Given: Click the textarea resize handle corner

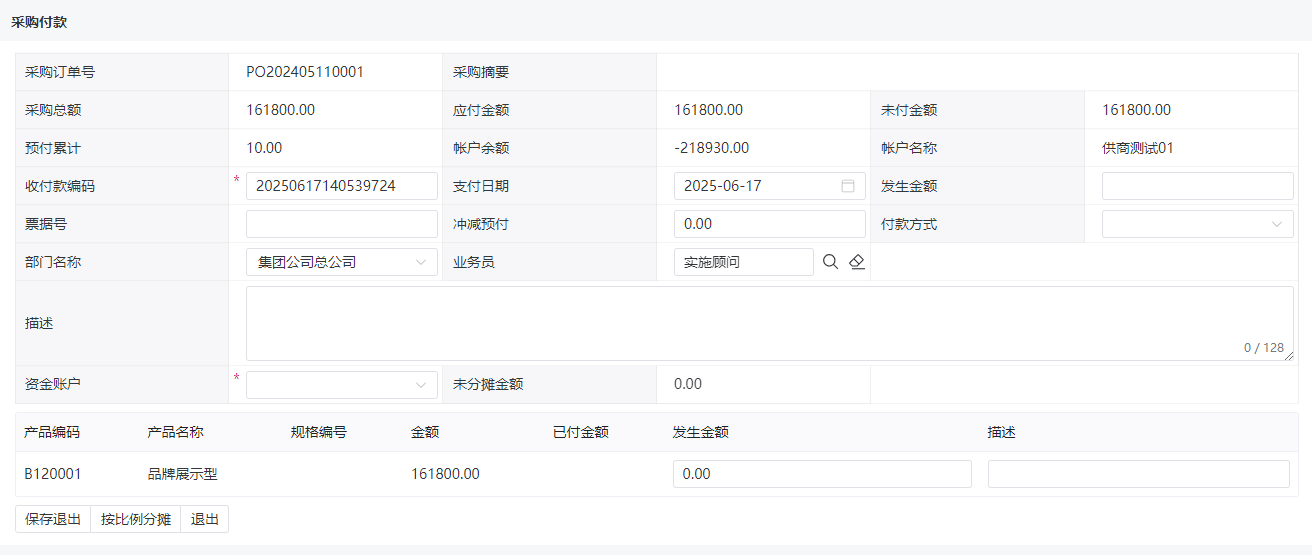Looking at the screenshot, I should (1288, 355).
